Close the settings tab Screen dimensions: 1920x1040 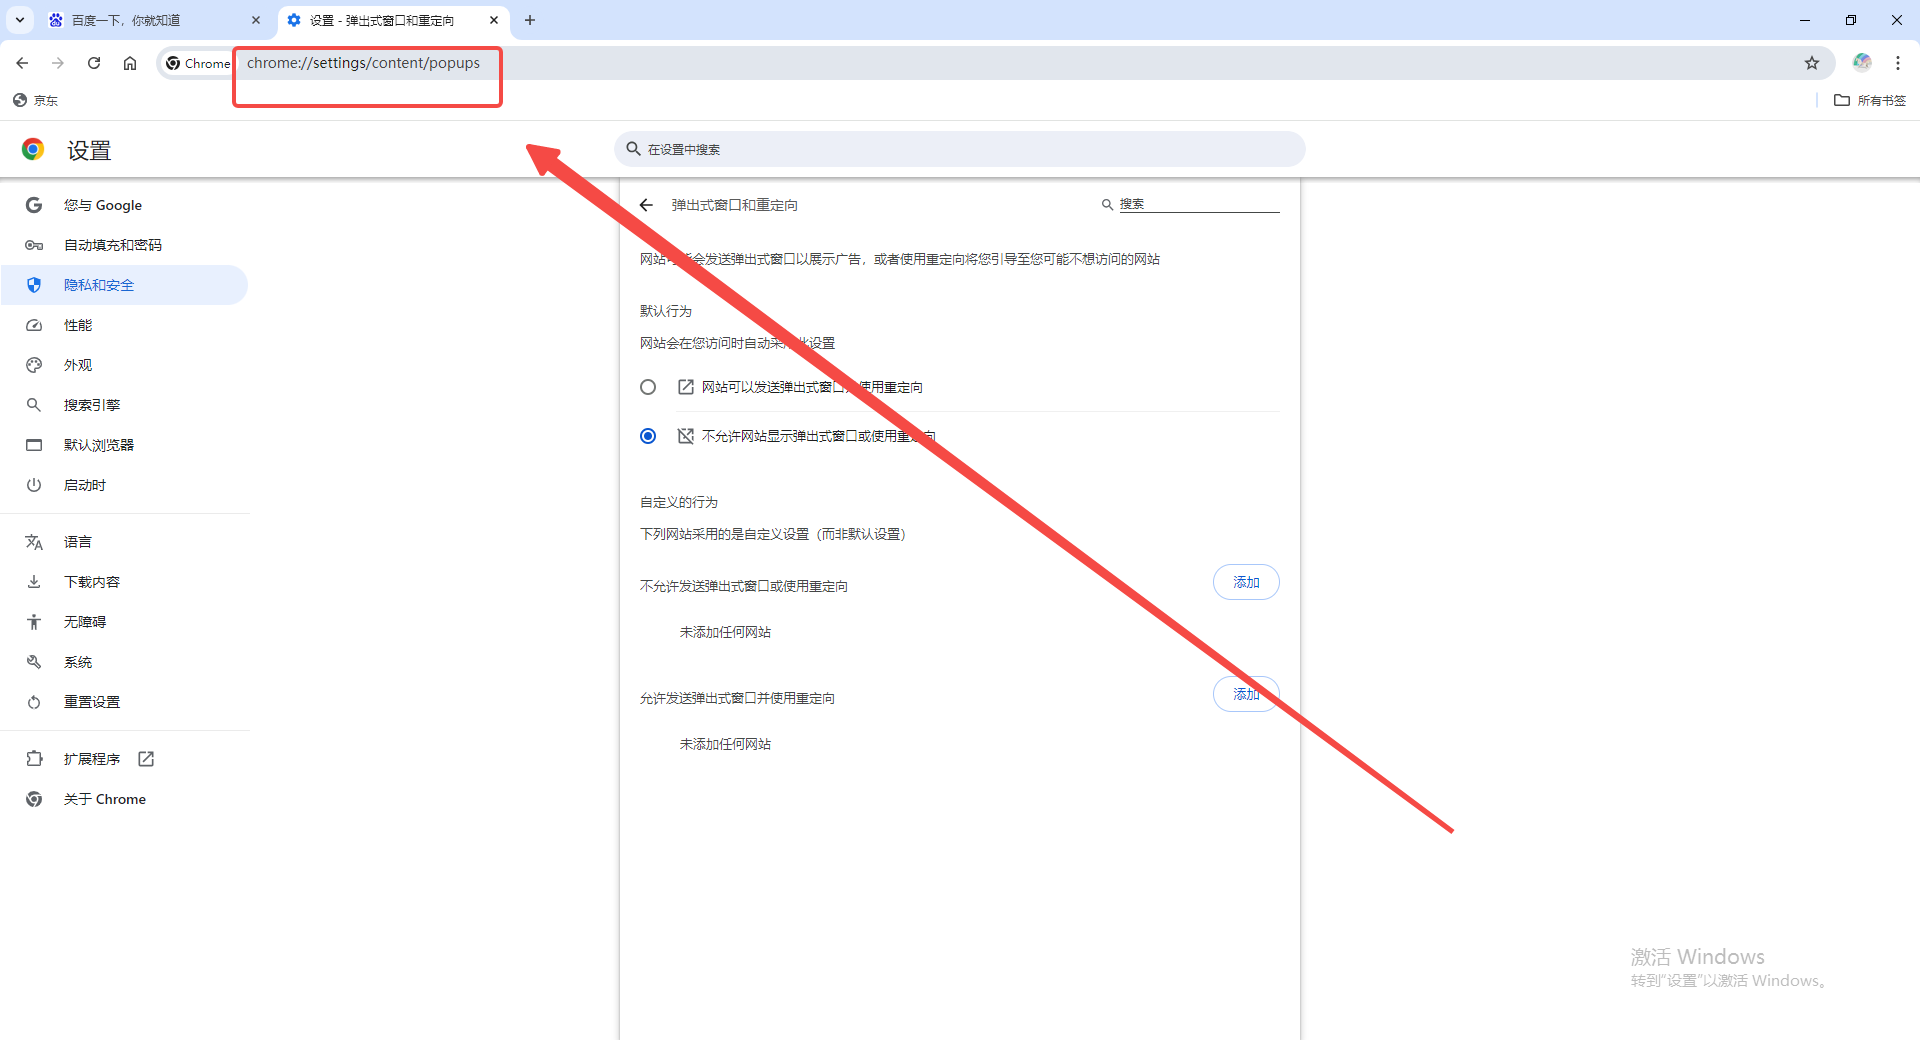pos(494,20)
